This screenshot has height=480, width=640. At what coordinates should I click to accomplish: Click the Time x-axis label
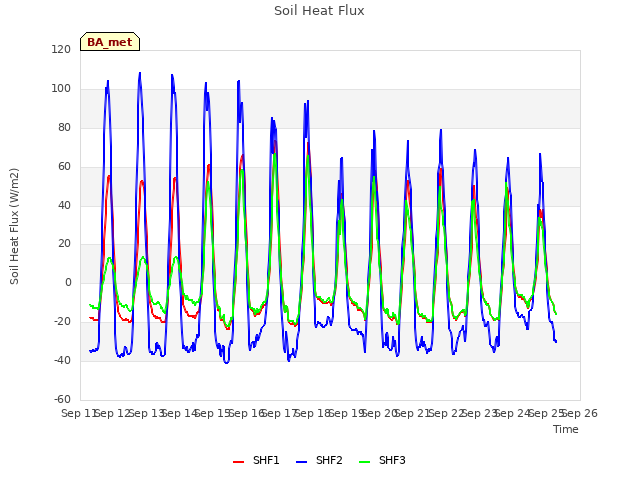[x=566, y=429]
